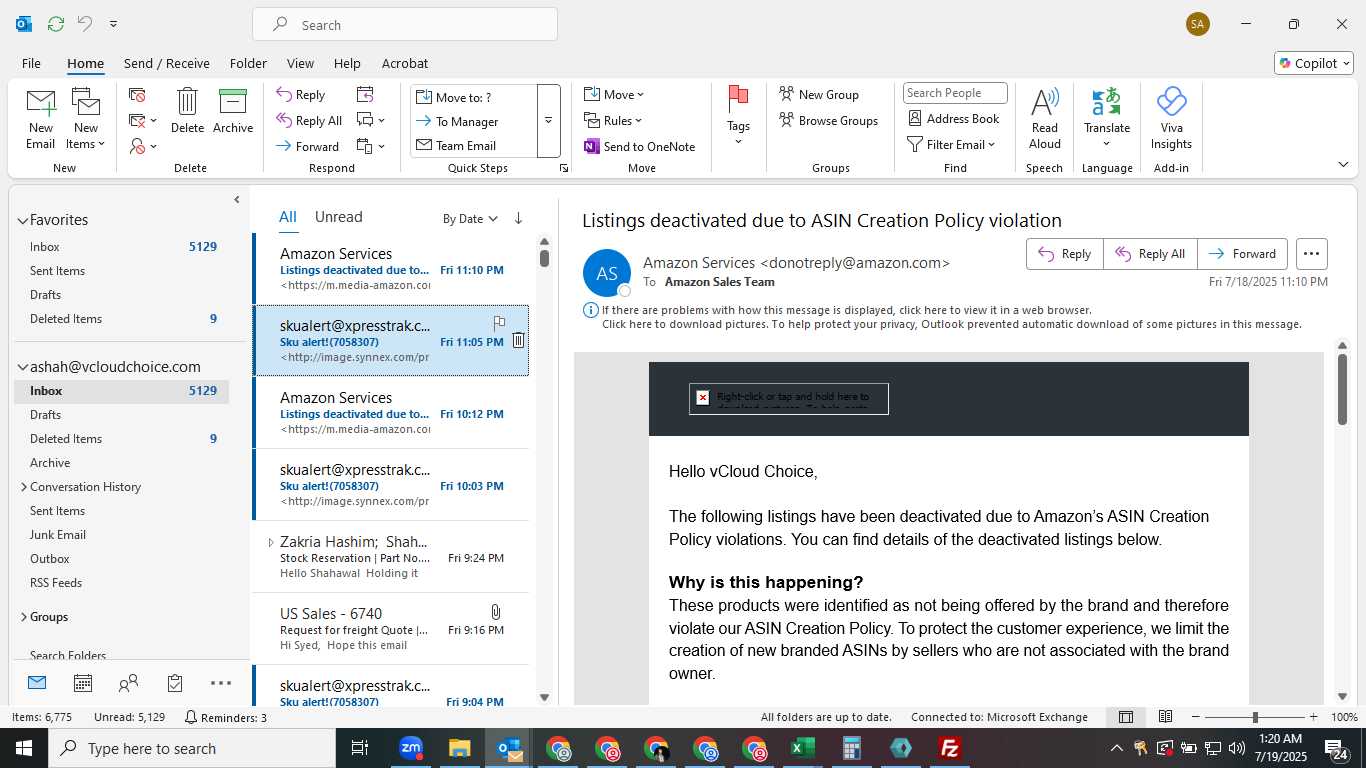Click the Ignore conversation icon

click(x=137, y=95)
